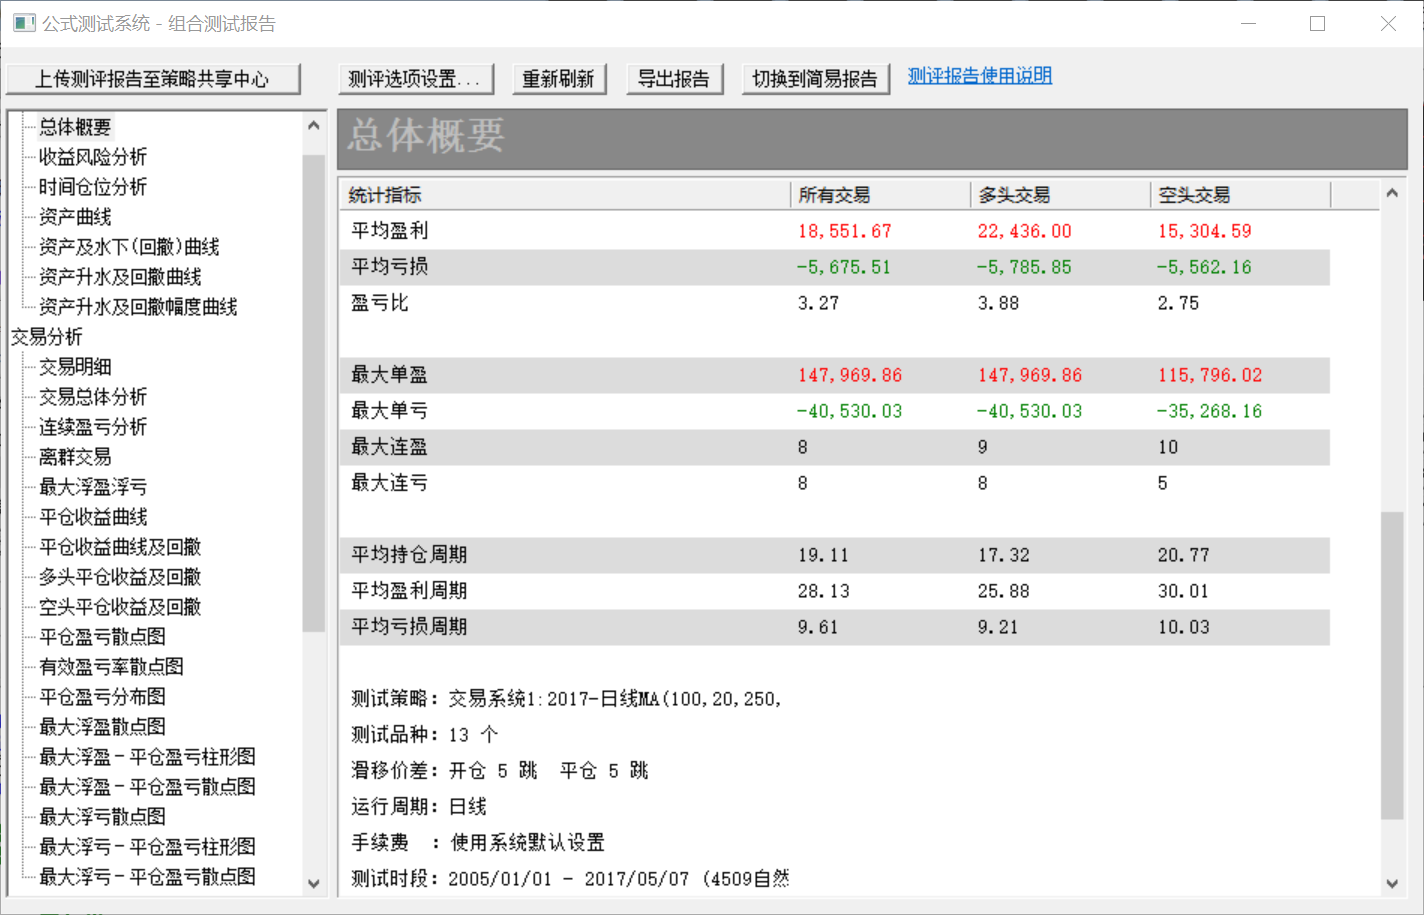Select 资产曲线 in left panel
Image resolution: width=1424 pixels, height=915 pixels.
point(75,217)
